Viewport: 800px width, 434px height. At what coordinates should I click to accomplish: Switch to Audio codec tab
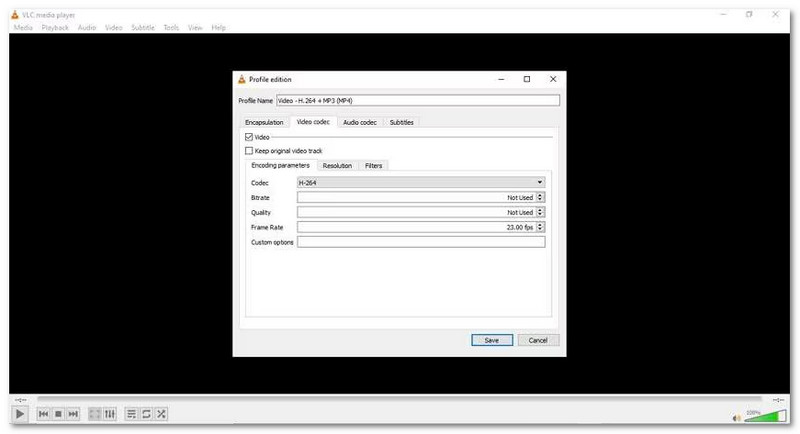point(360,122)
